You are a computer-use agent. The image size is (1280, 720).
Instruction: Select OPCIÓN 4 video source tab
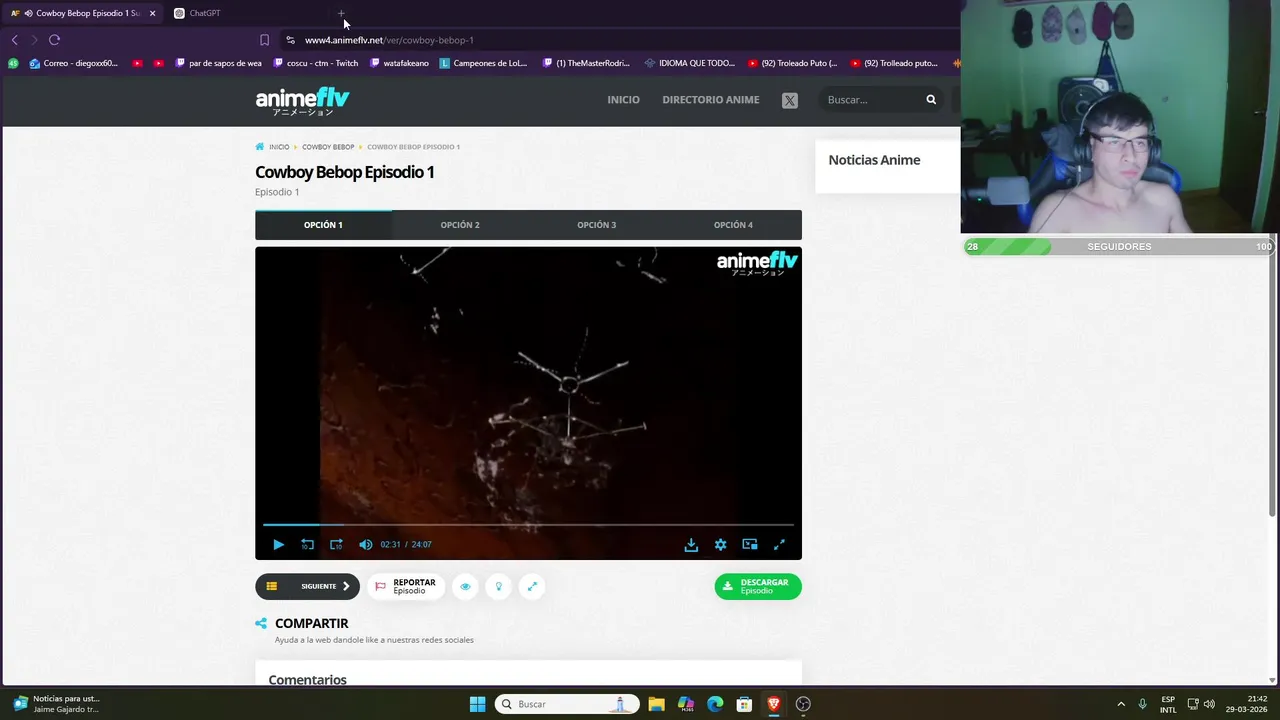point(733,225)
